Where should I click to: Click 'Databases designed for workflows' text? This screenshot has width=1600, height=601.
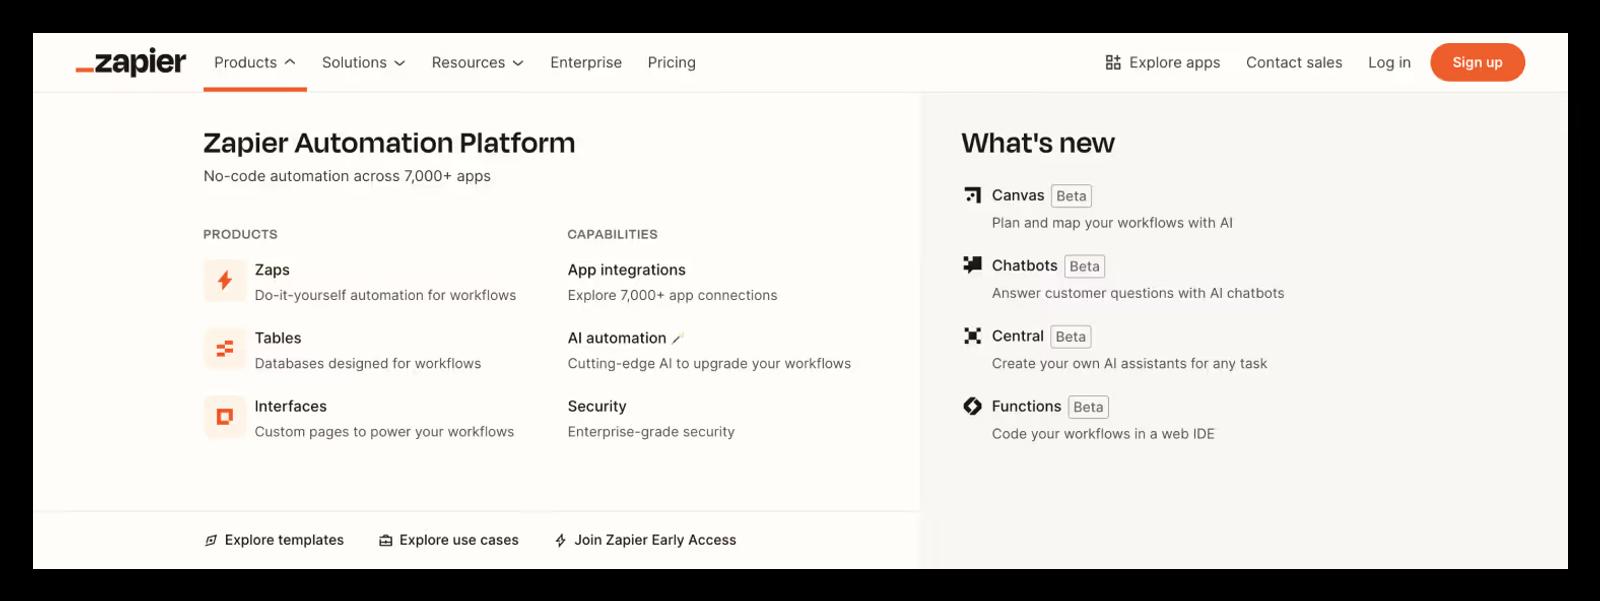tap(368, 363)
